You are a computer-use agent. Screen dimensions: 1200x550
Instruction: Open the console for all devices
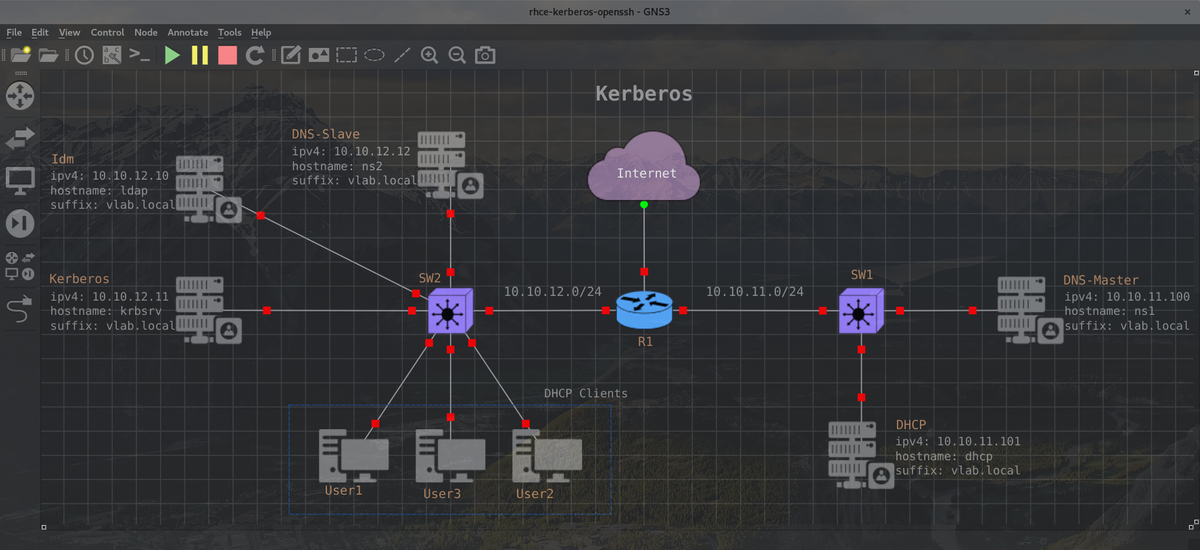pyautogui.click(x=140, y=55)
